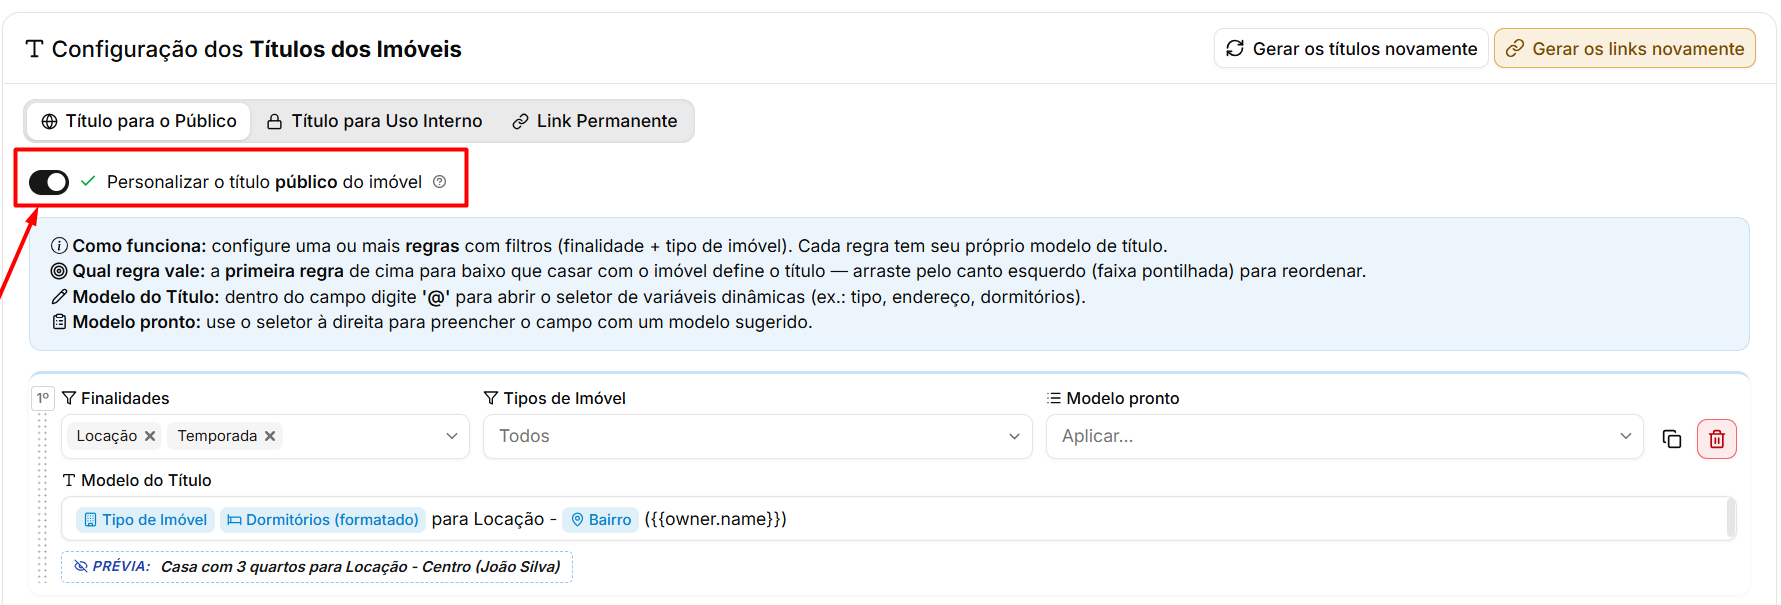
Task: Expand the Finalidades dropdown arrow
Action: [451, 436]
